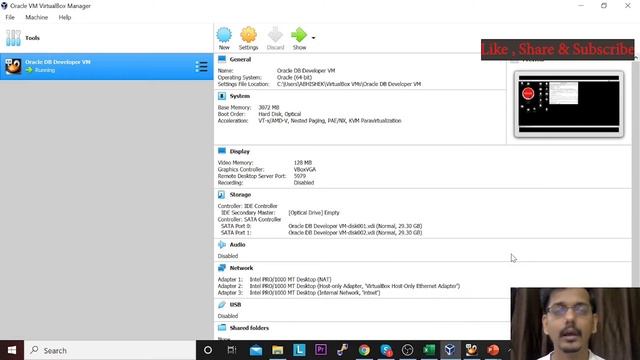Click the Remote Desktop Server Port value

(300, 176)
